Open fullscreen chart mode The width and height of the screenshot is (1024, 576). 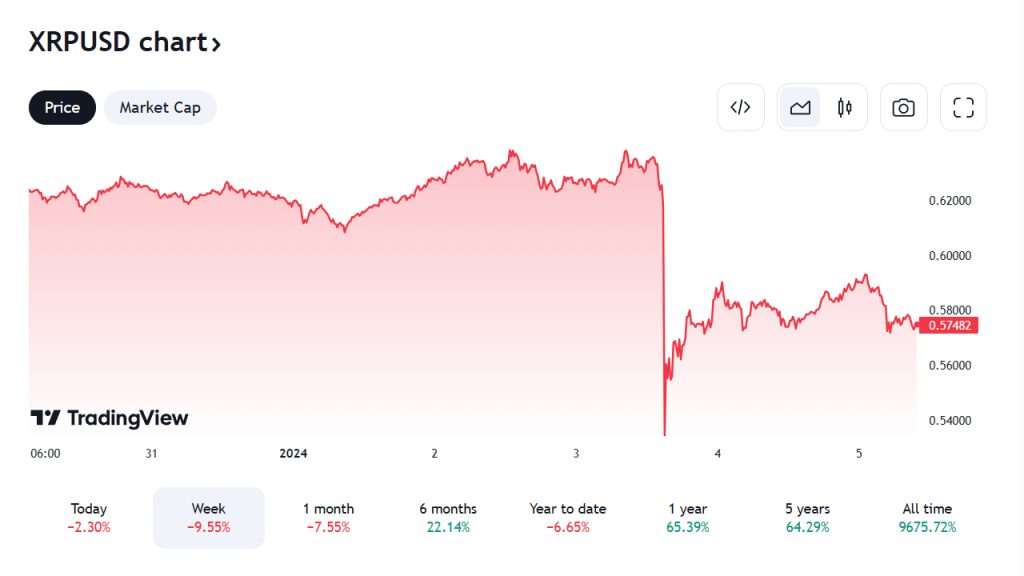point(963,108)
